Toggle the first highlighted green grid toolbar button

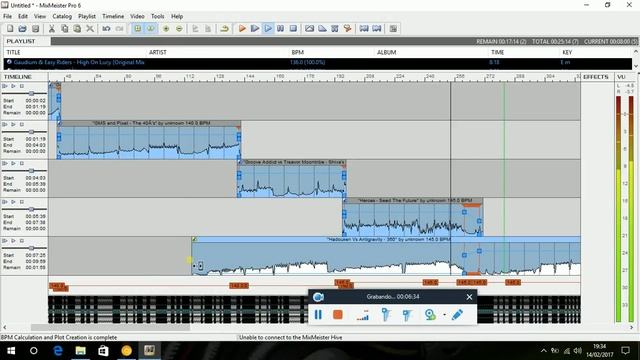[138, 29]
